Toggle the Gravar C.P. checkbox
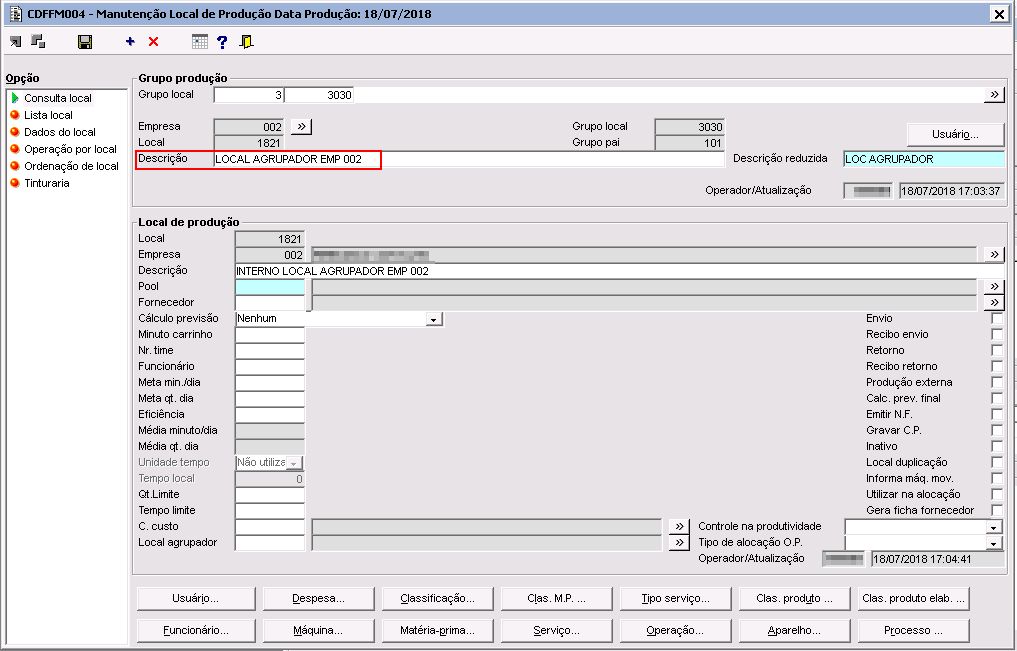Image resolution: width=1017 pixels, height=651 pixels. (997, 430)
